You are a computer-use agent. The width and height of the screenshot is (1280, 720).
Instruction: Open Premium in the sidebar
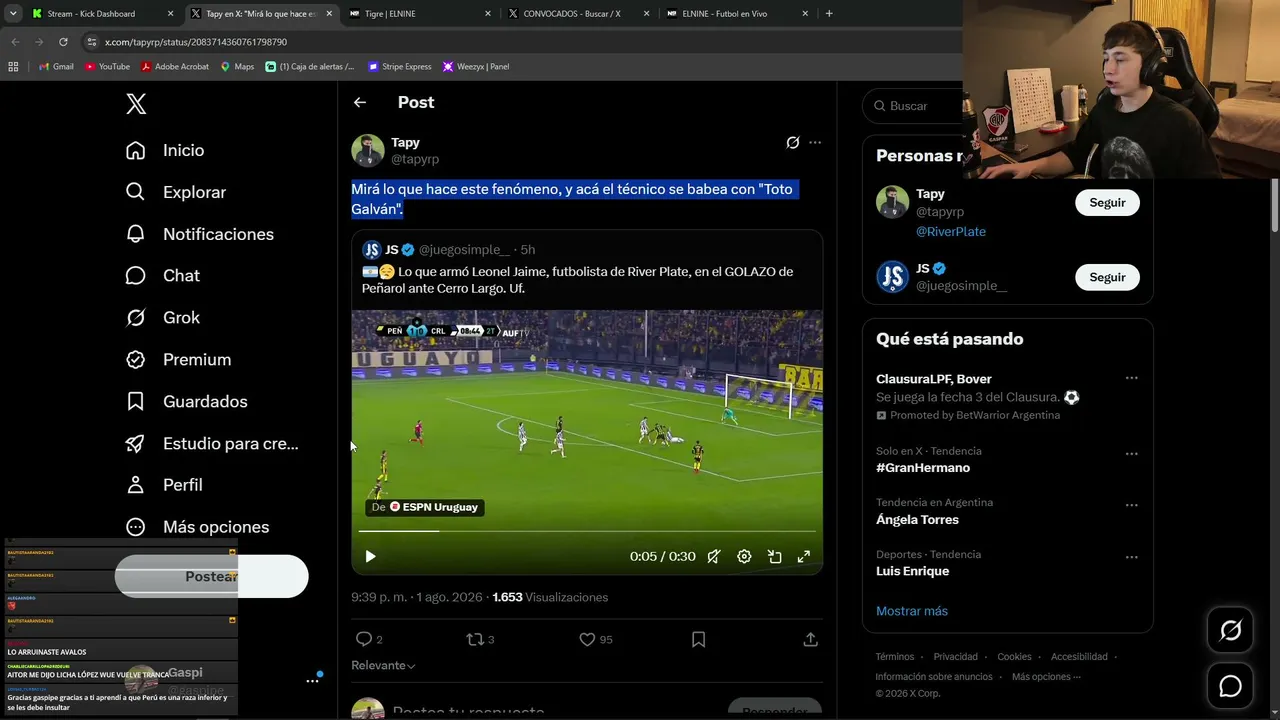[x=178, y=360]
